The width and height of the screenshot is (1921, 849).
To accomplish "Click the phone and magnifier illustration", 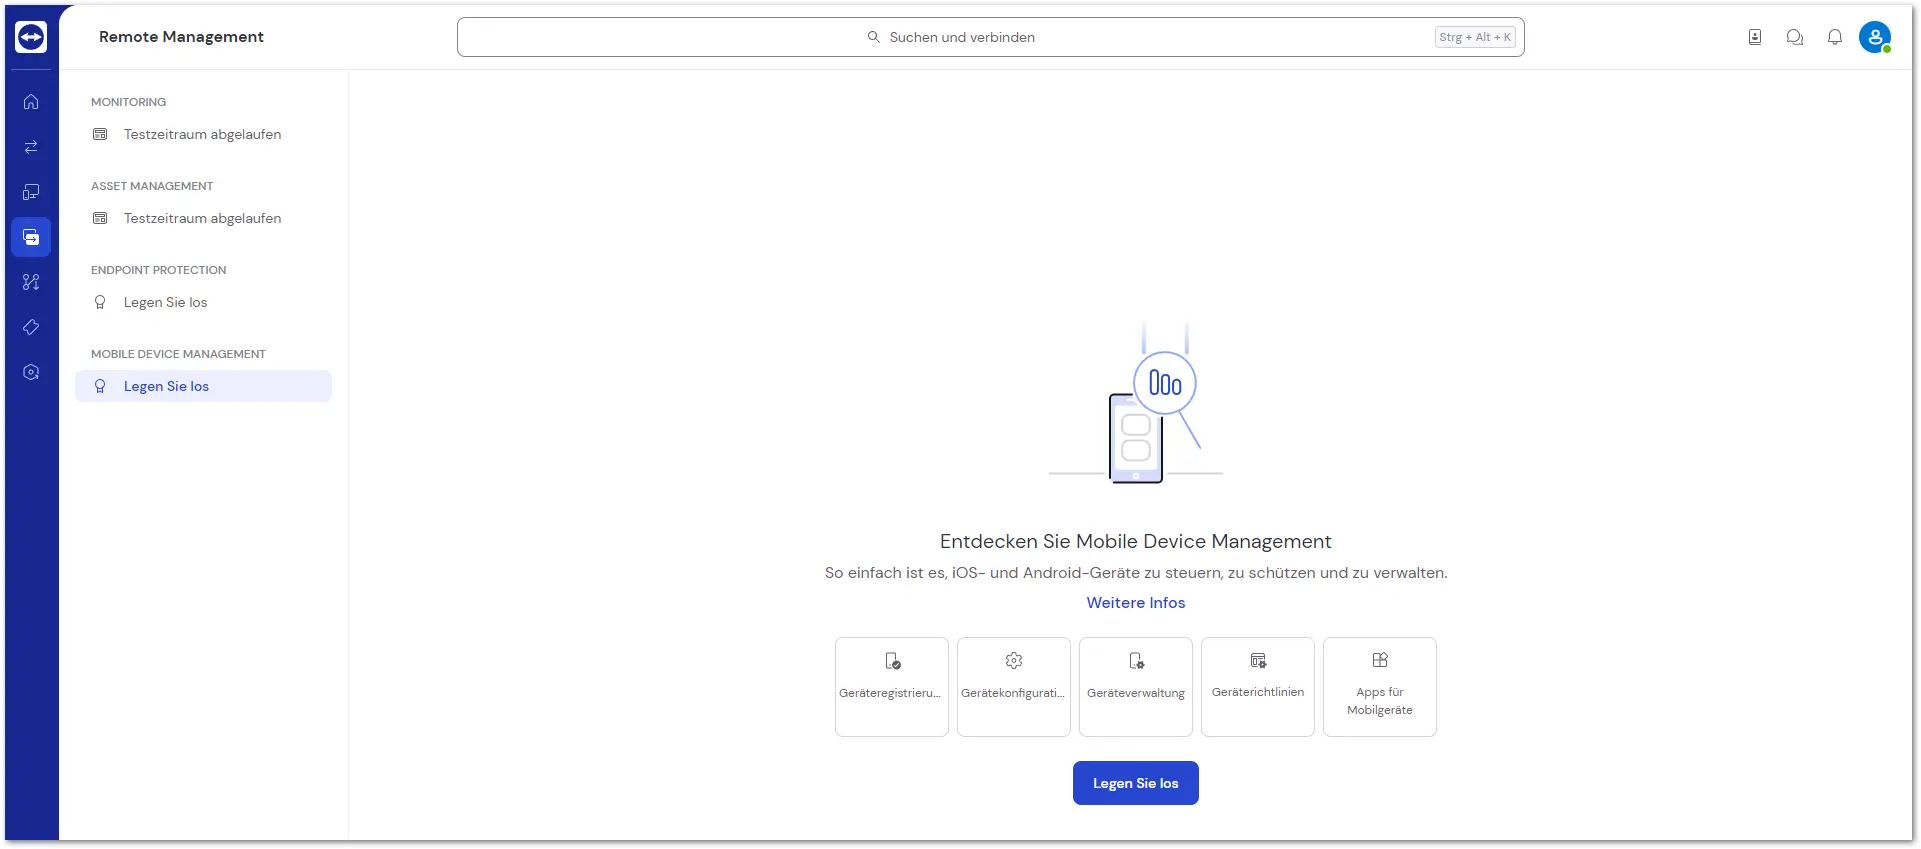I will coord(1136,402).
